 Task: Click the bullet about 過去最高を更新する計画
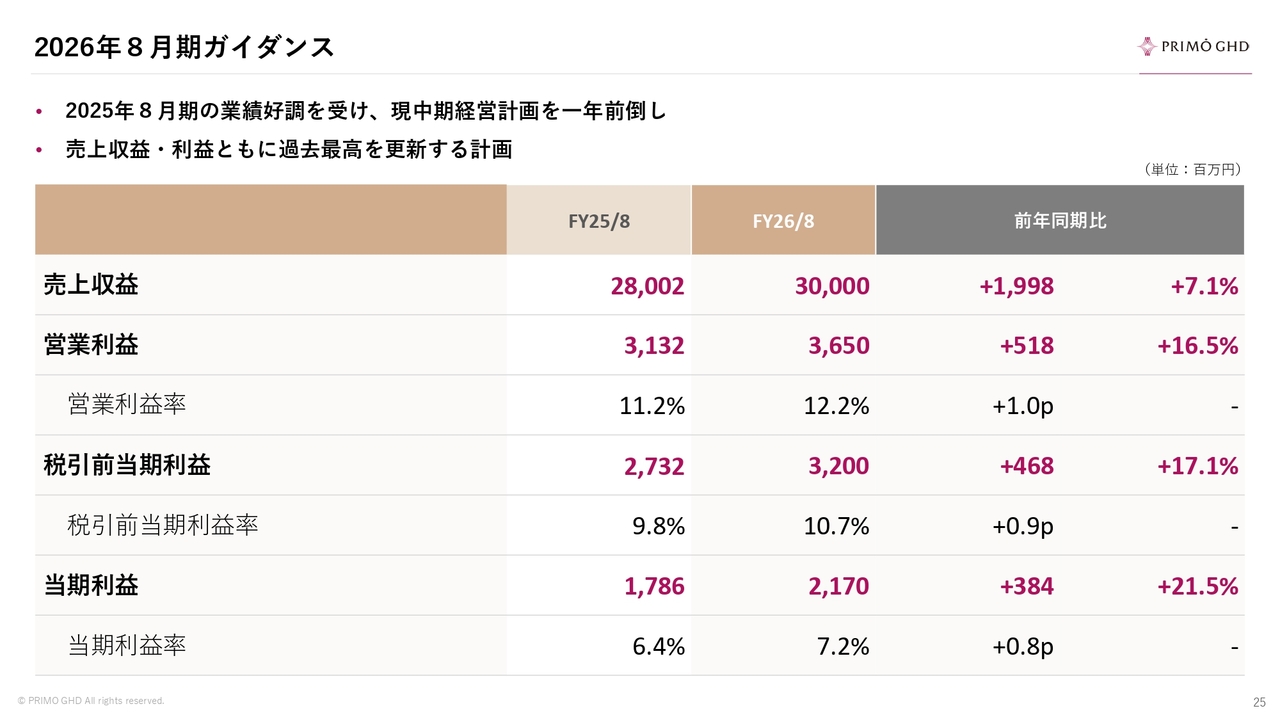(288, 150)
